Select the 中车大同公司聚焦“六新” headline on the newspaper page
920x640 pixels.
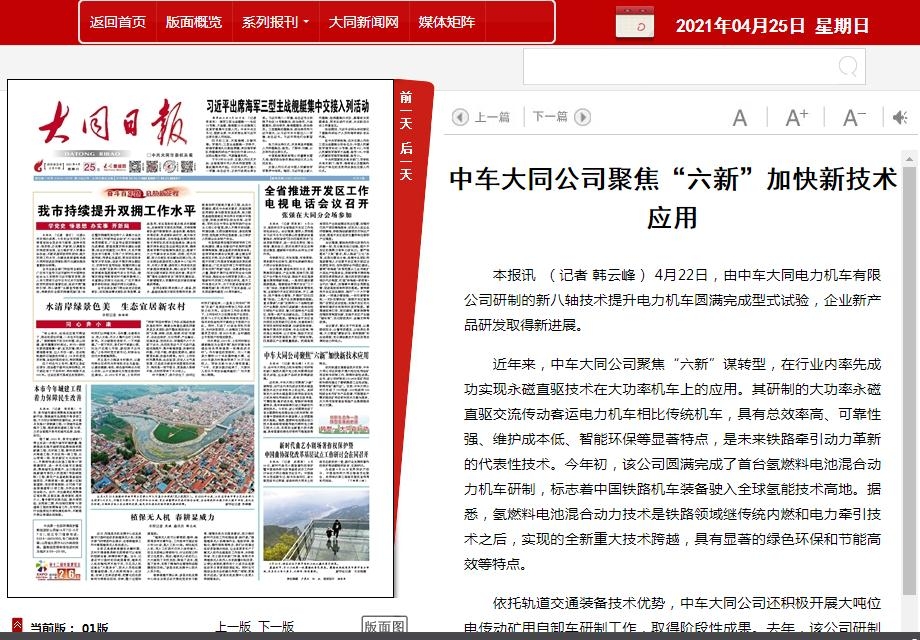coord(316,355)
